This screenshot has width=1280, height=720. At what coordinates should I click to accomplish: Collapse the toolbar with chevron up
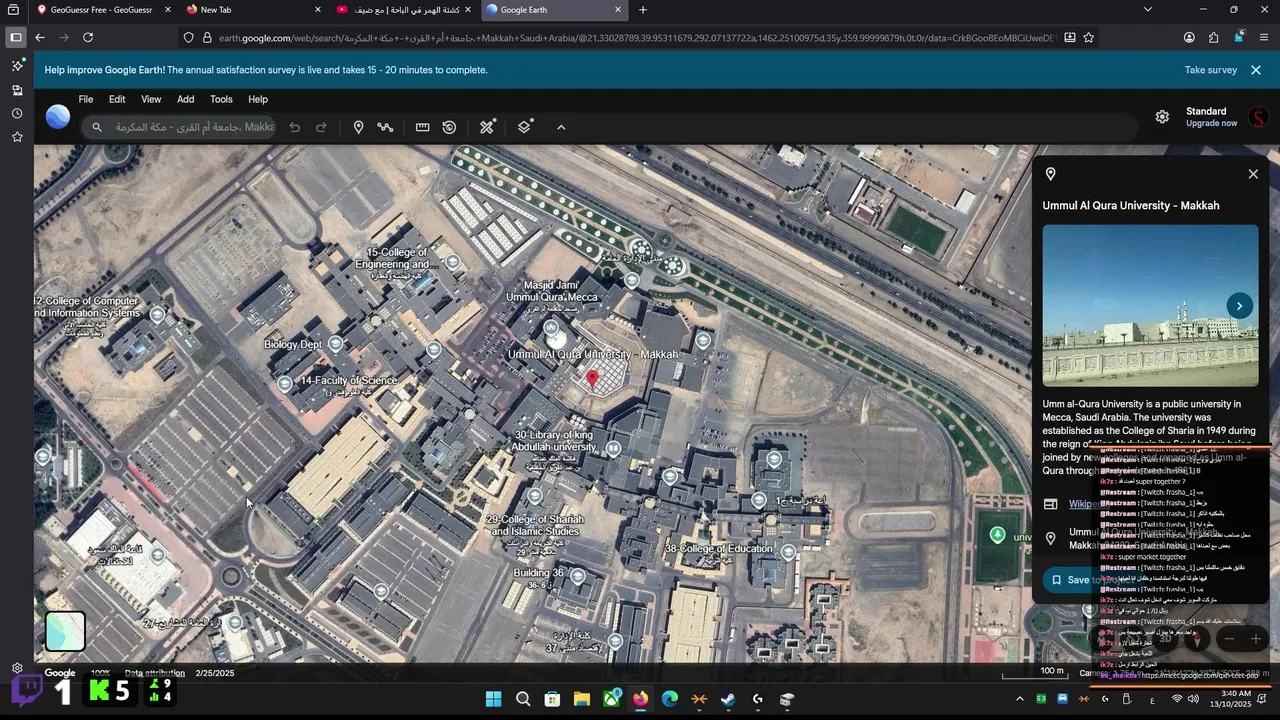[561, 127]
